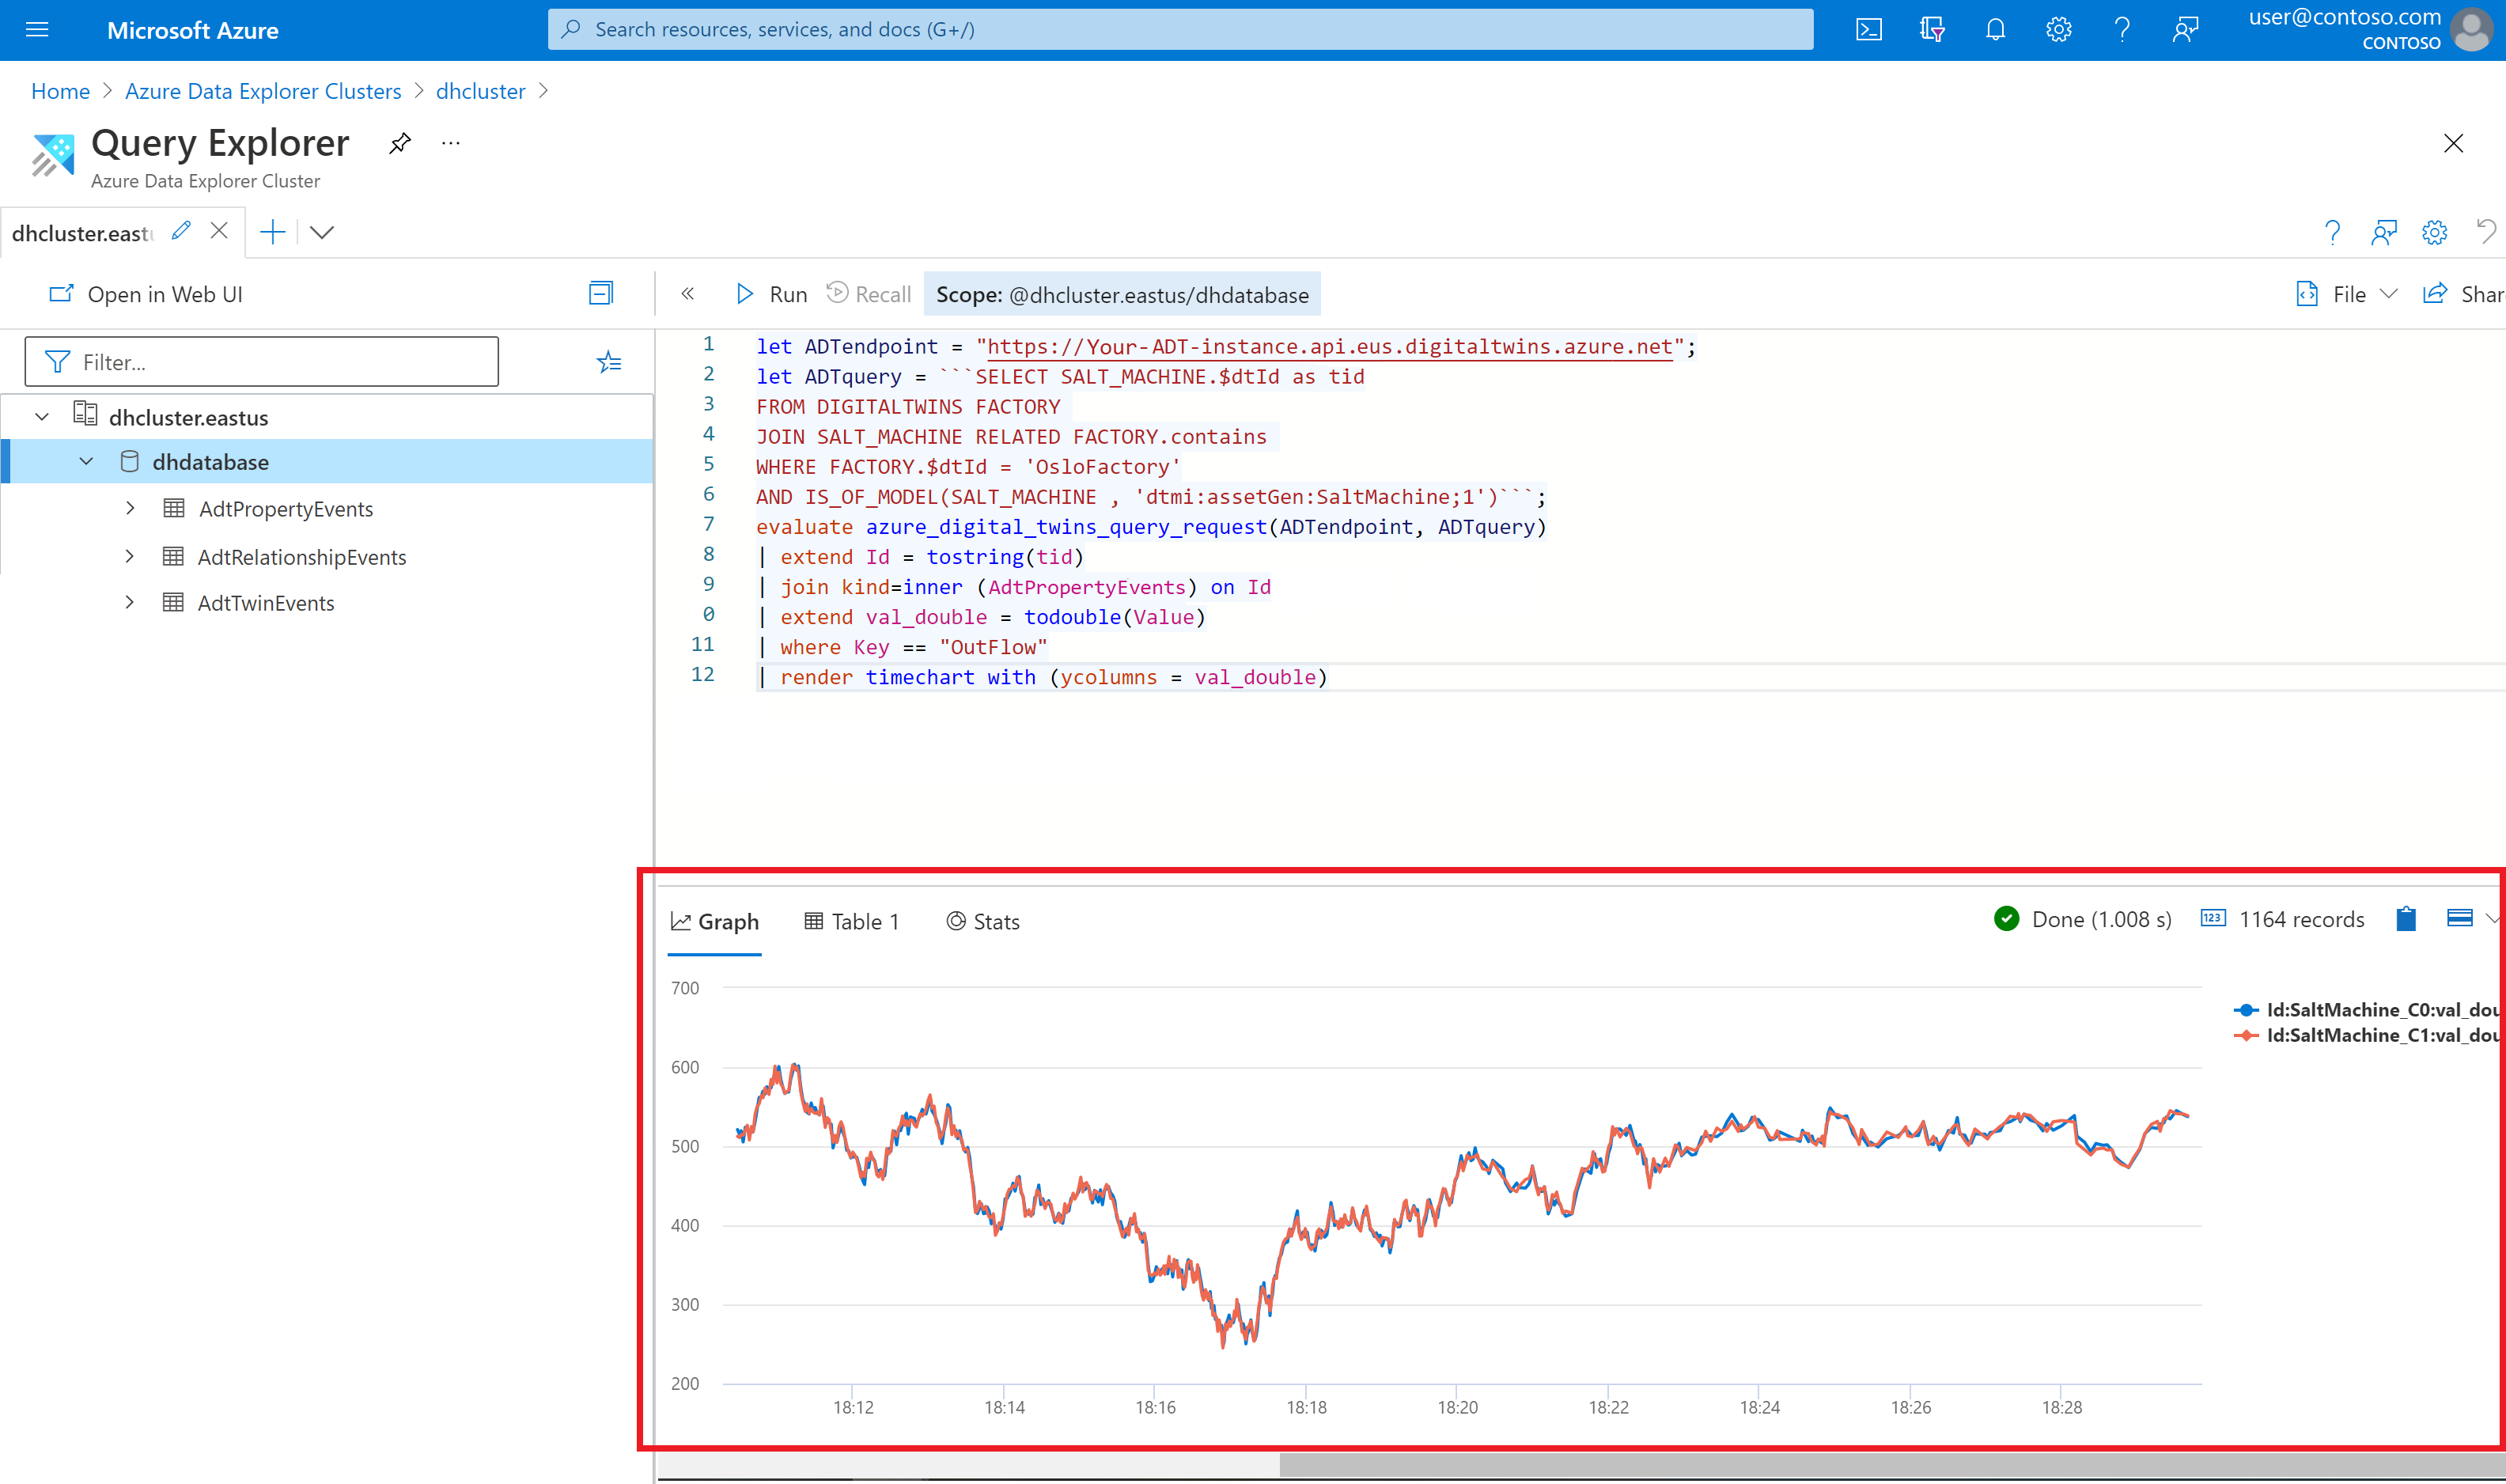The width and height of the screenshot is (2506, 1484).
Task: Open Azure Data Explorer Clusters breadcrumb
Action: pos(263,91)
